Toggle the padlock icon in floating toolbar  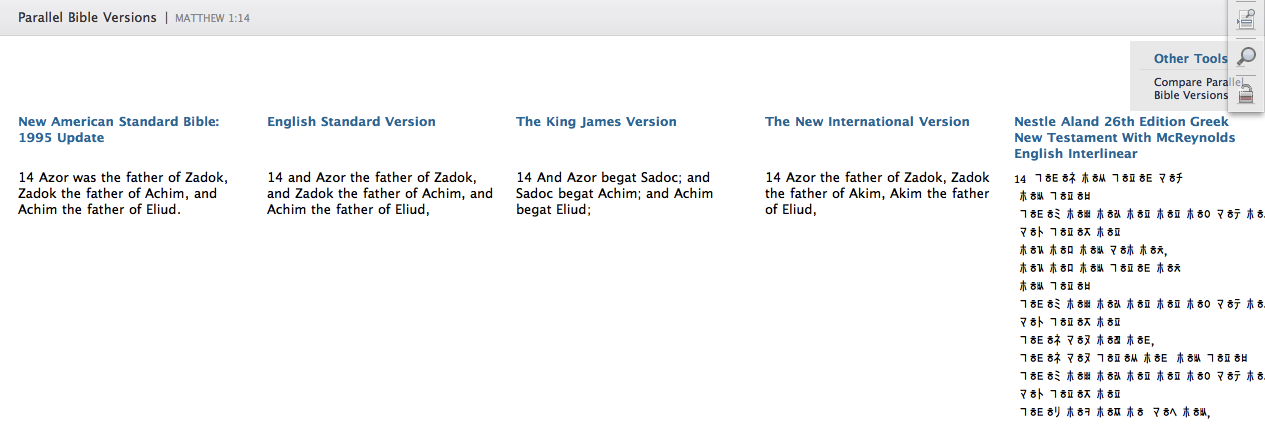coord(1246,94)
